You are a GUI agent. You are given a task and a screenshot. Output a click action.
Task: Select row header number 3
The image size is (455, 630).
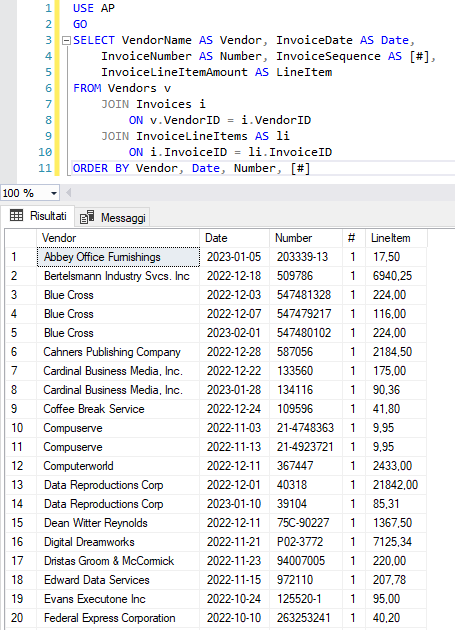21,295
